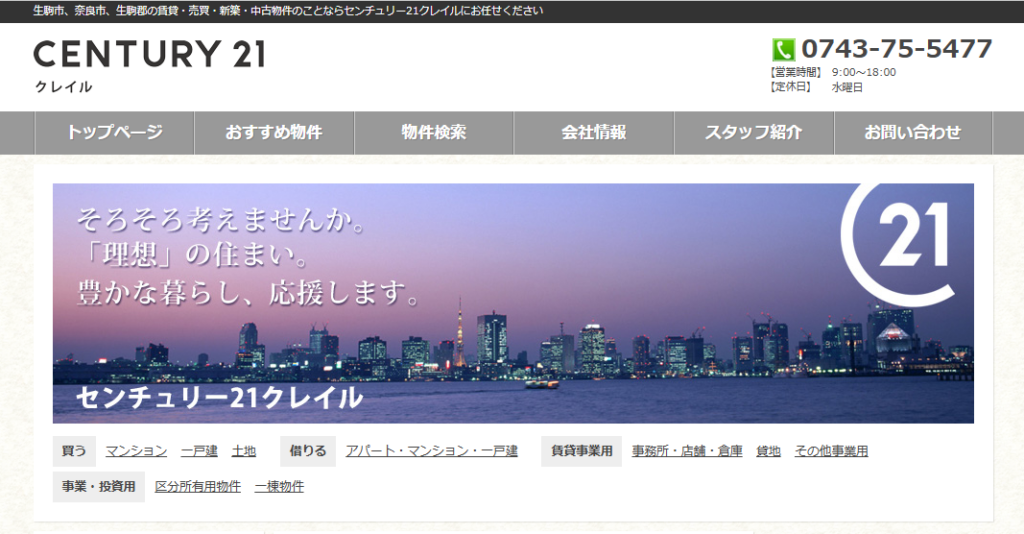
Task: Click the Tokyo skyline banner image
Action: coord(513,304)
